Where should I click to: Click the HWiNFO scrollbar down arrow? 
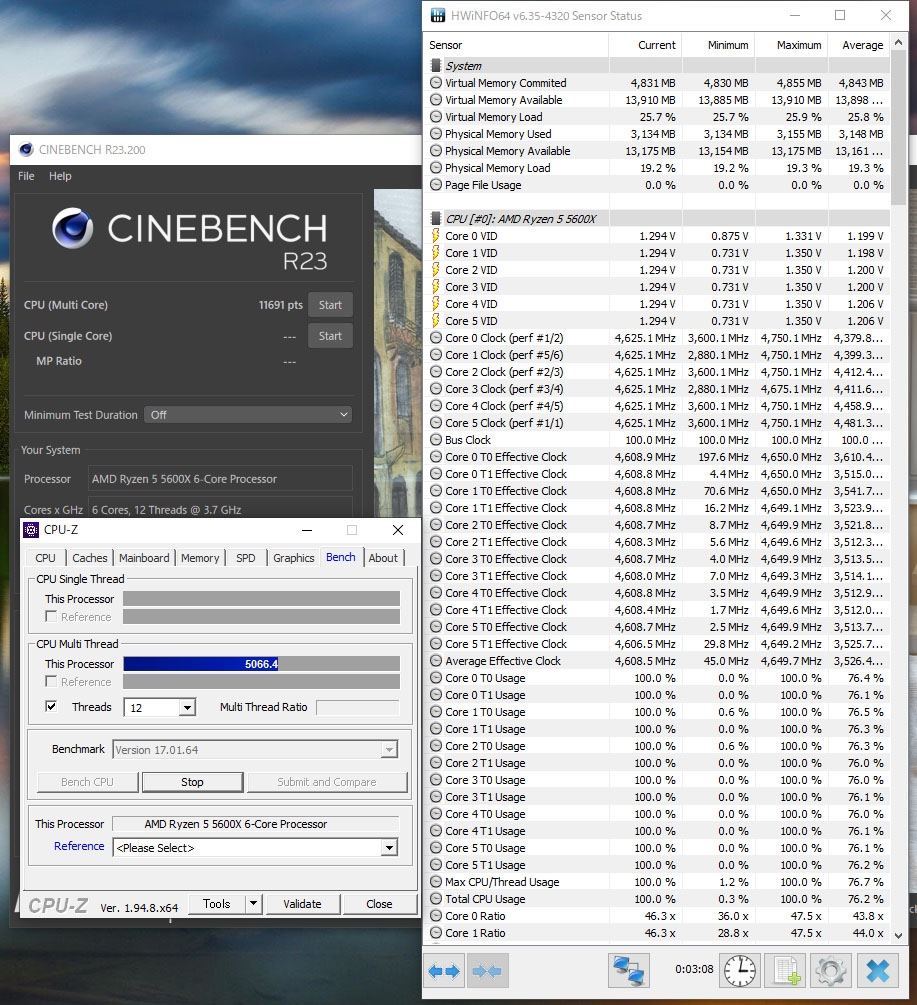coord(898,935)
